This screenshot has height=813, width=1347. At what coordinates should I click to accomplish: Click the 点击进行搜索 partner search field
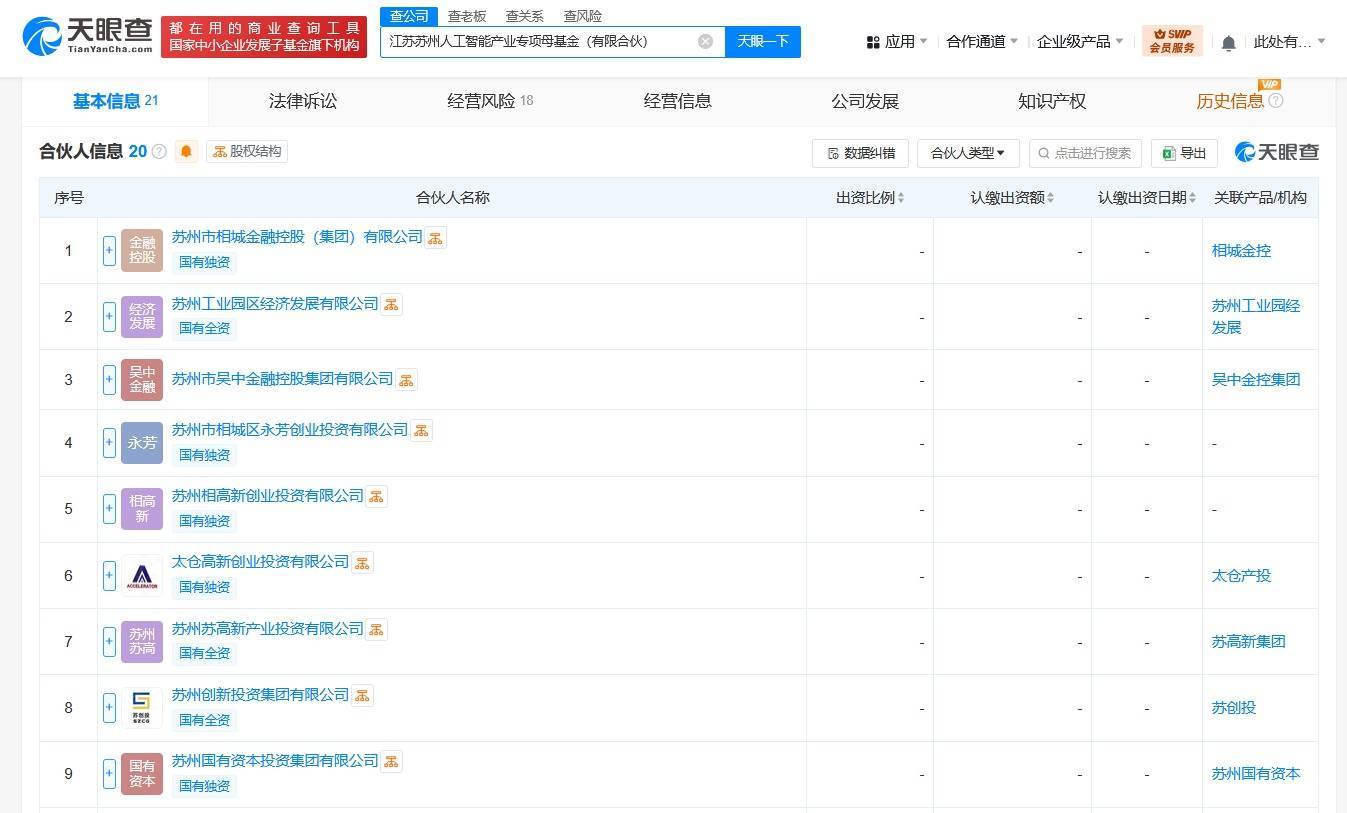[x=1085, y=153]
